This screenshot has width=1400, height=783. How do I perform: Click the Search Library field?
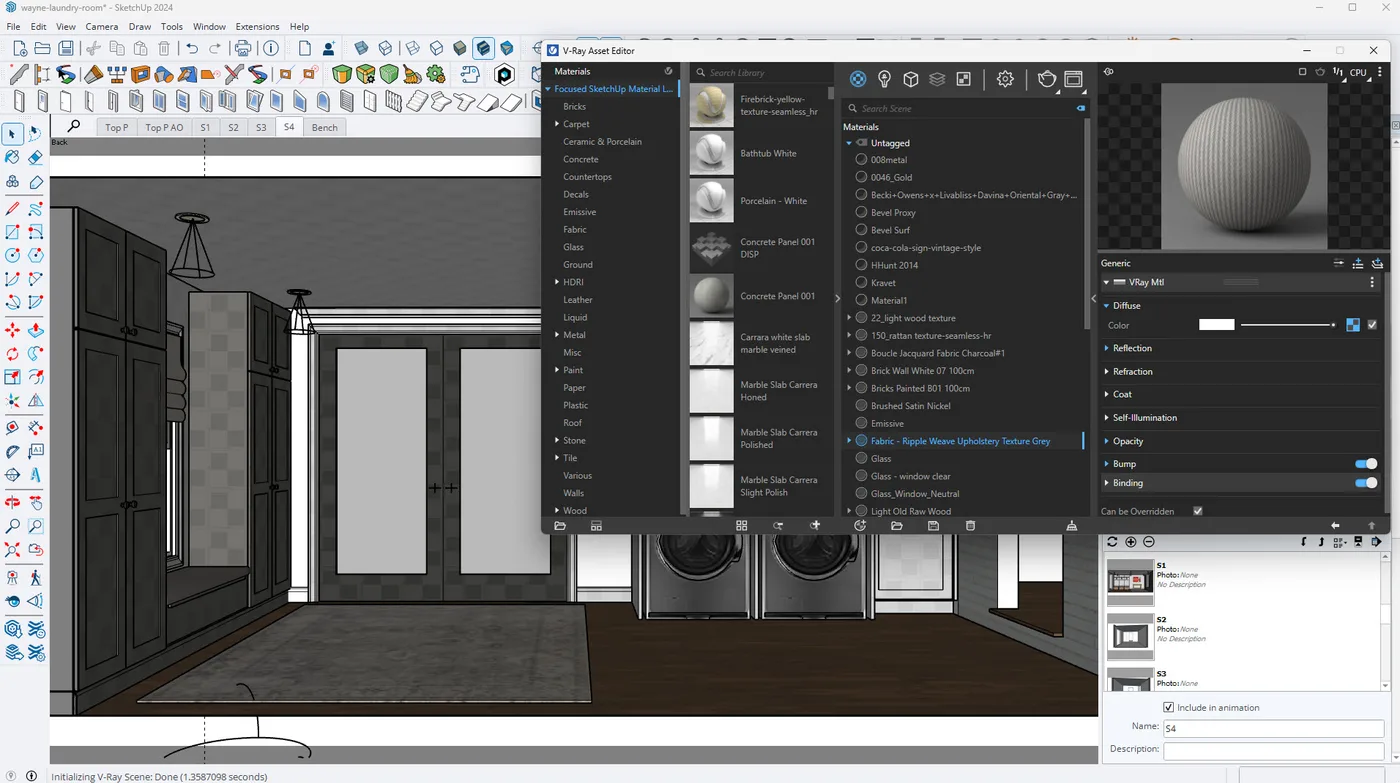coord(760,72)
